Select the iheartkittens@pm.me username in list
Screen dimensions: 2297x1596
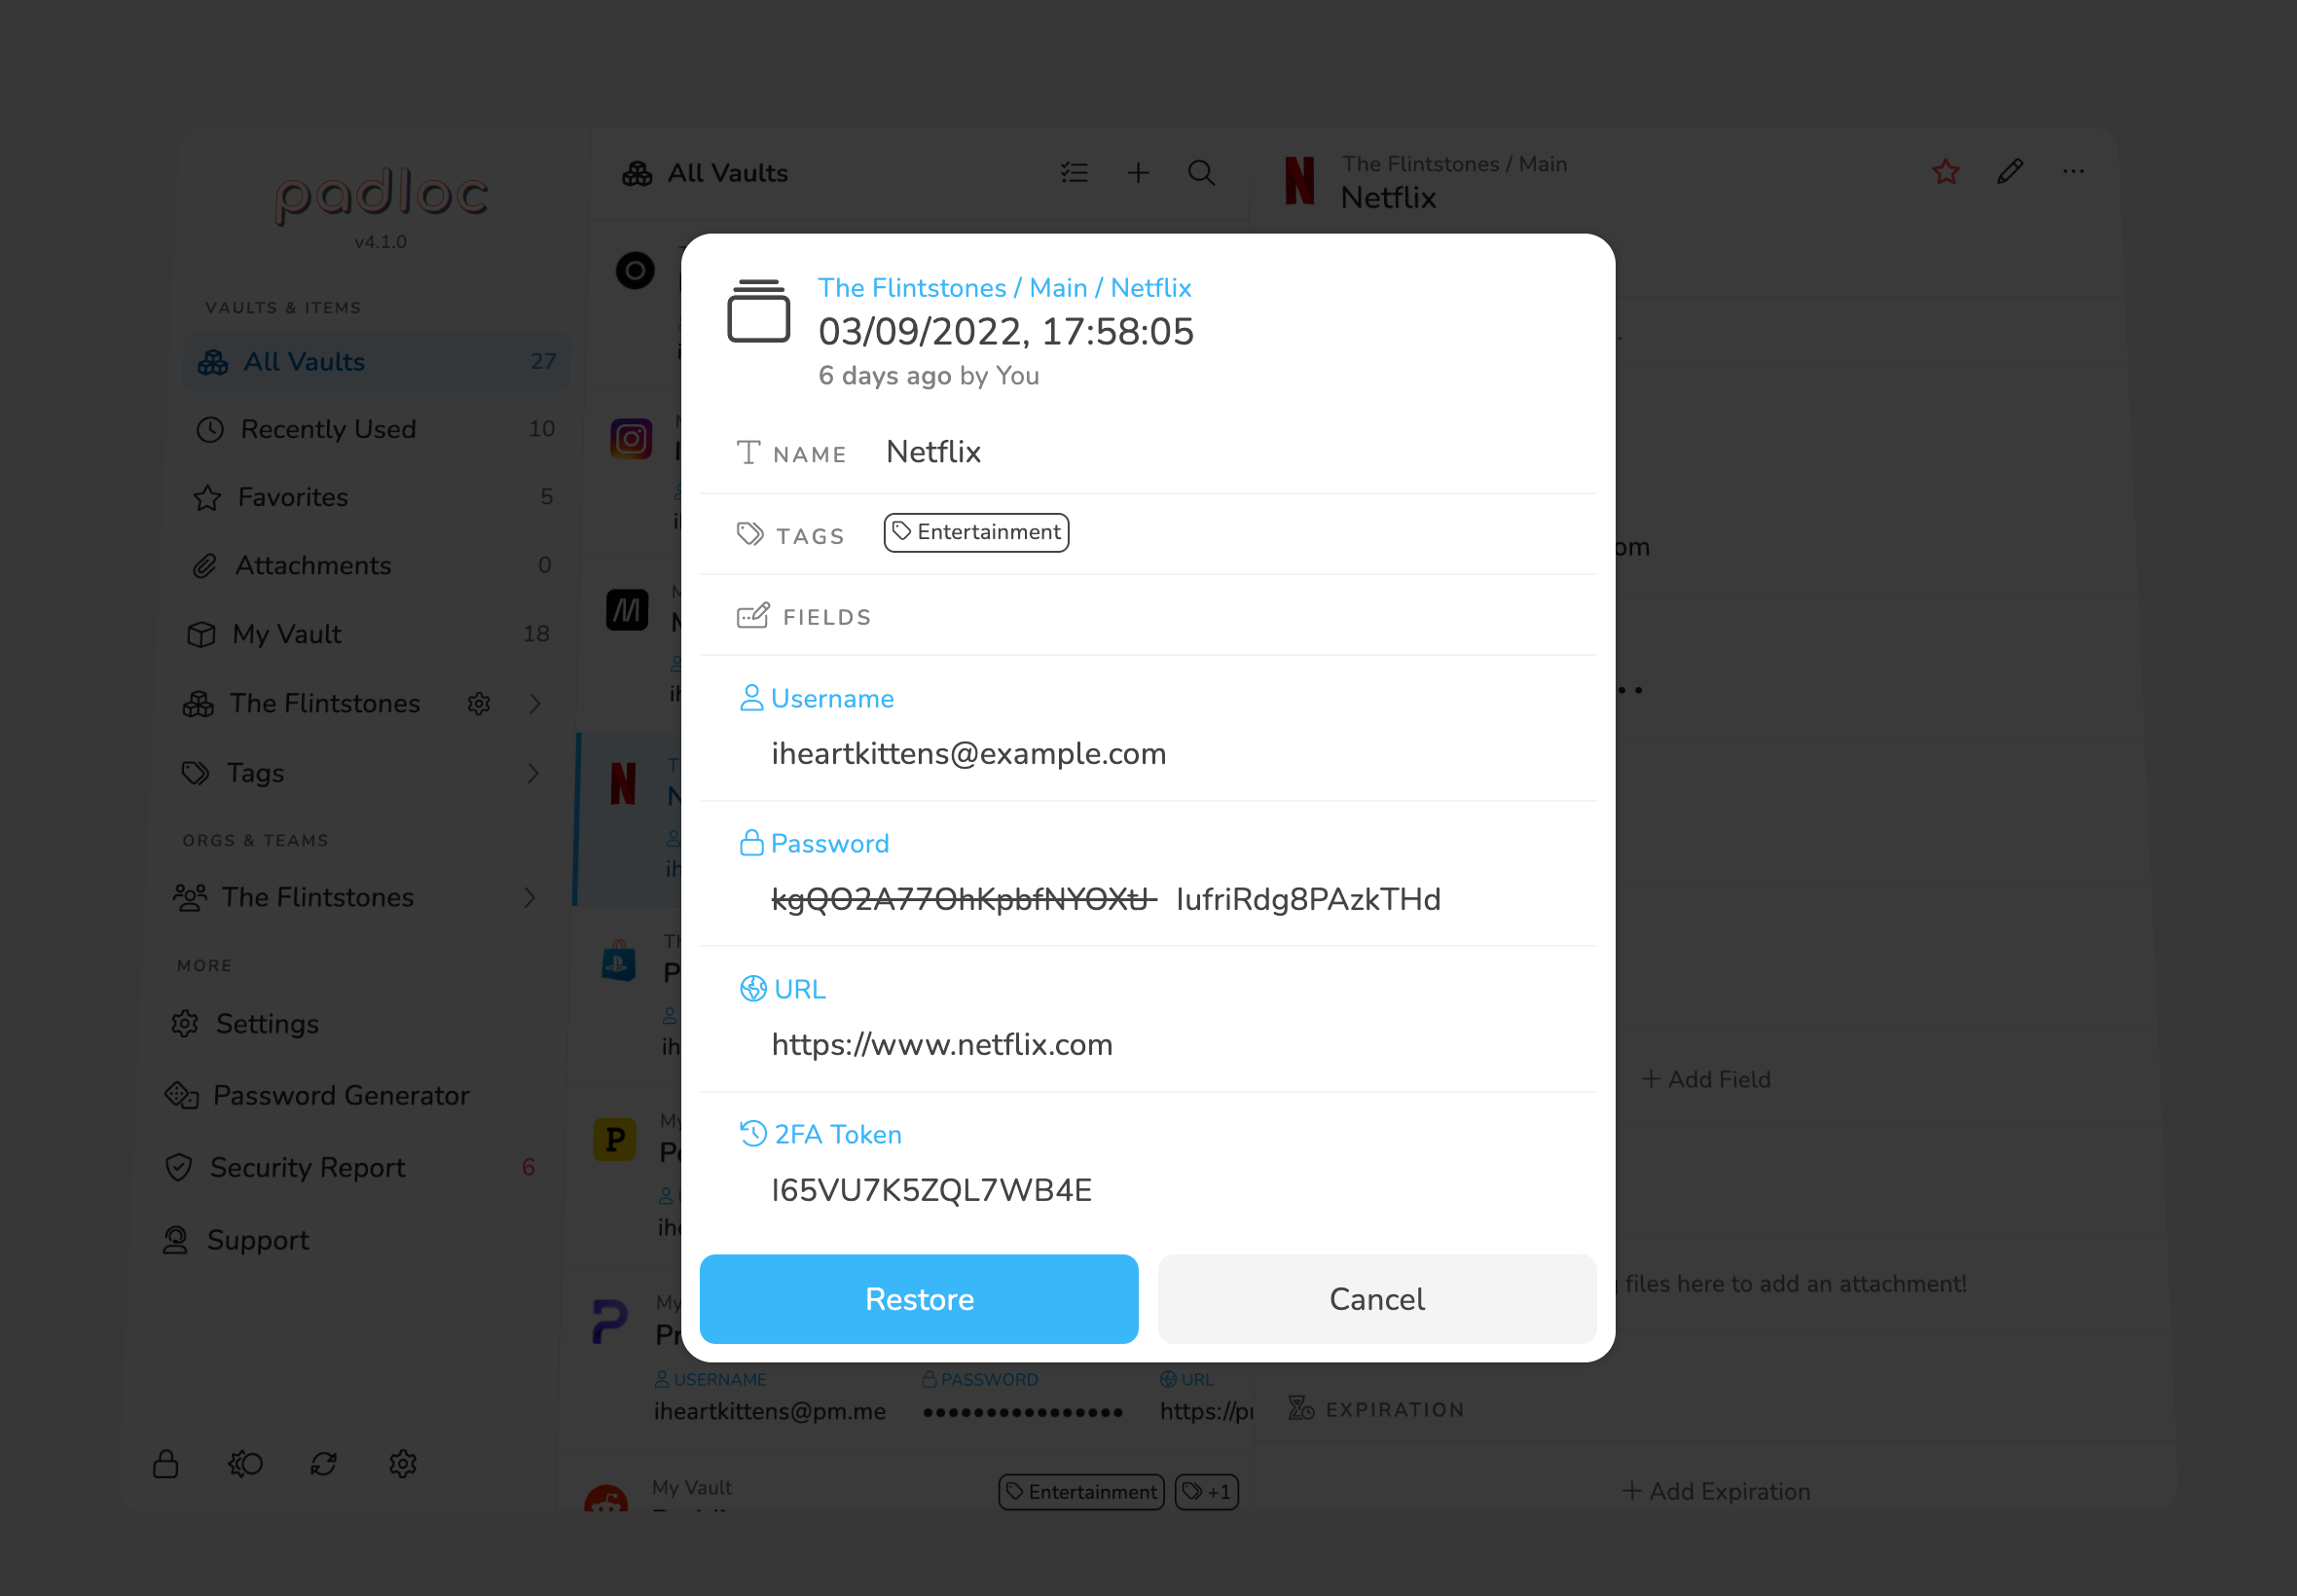(770, 1411)
